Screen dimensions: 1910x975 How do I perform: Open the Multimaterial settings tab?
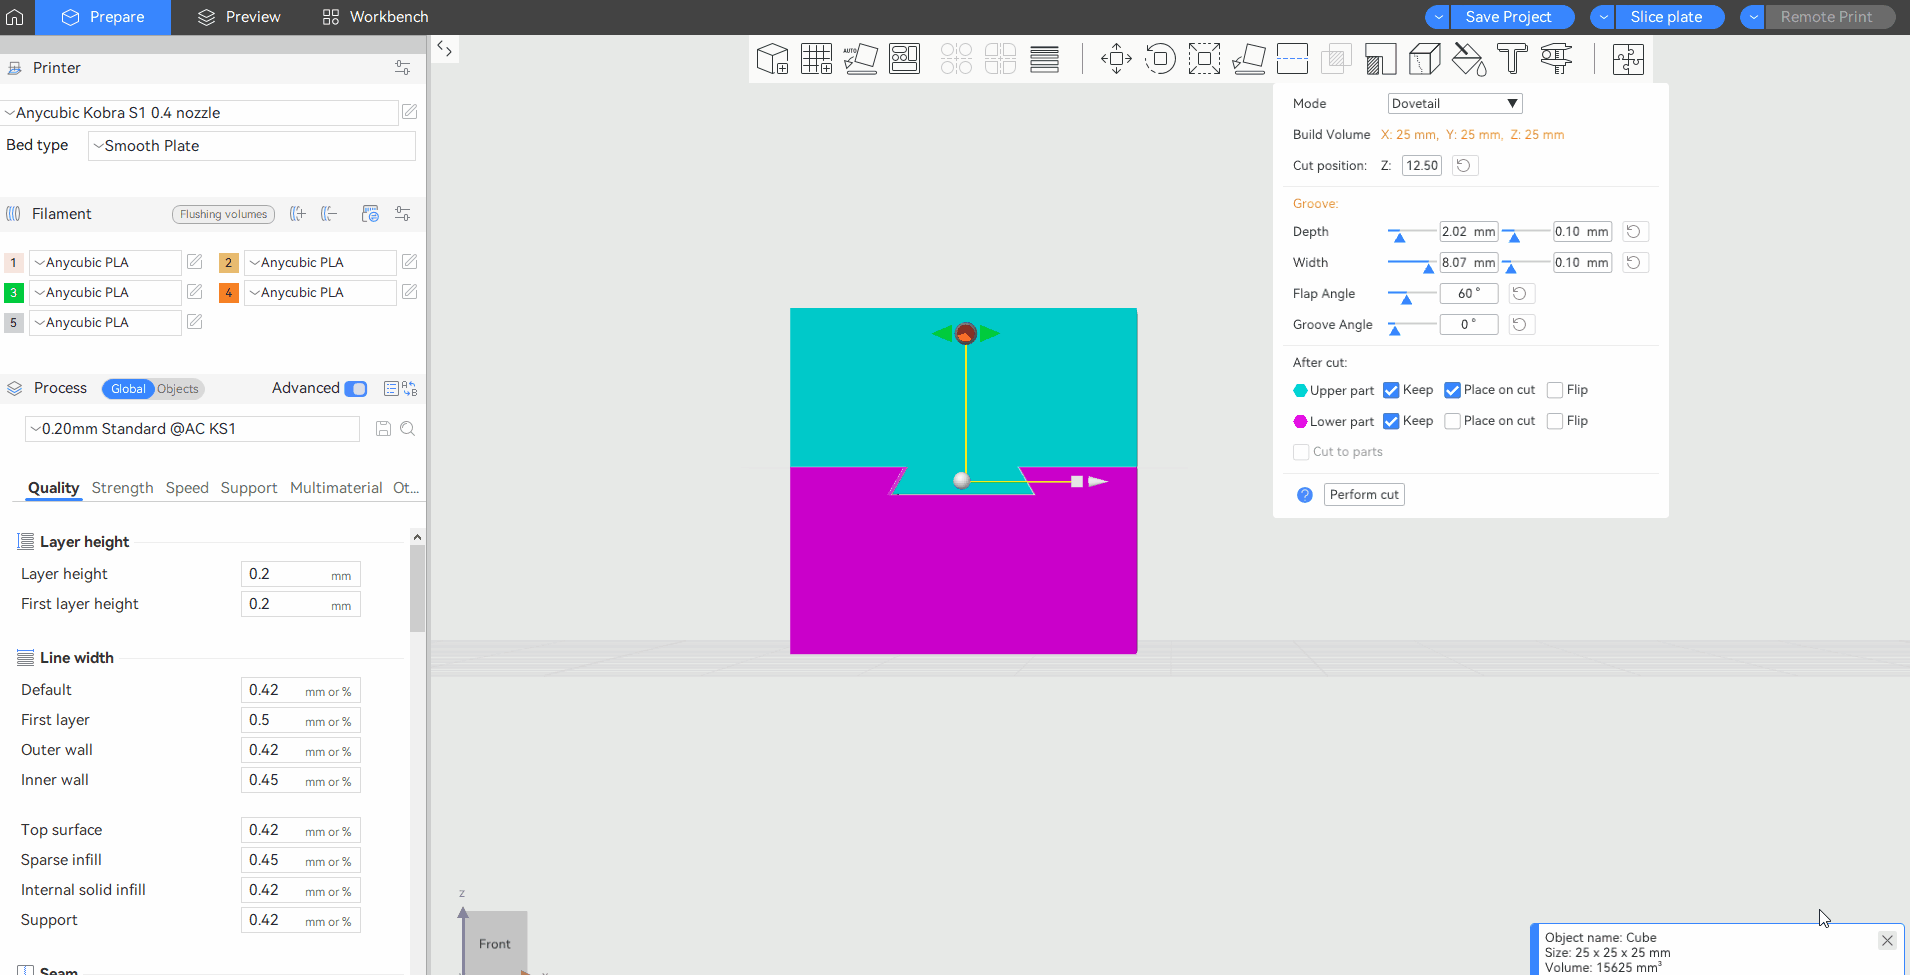336,488
